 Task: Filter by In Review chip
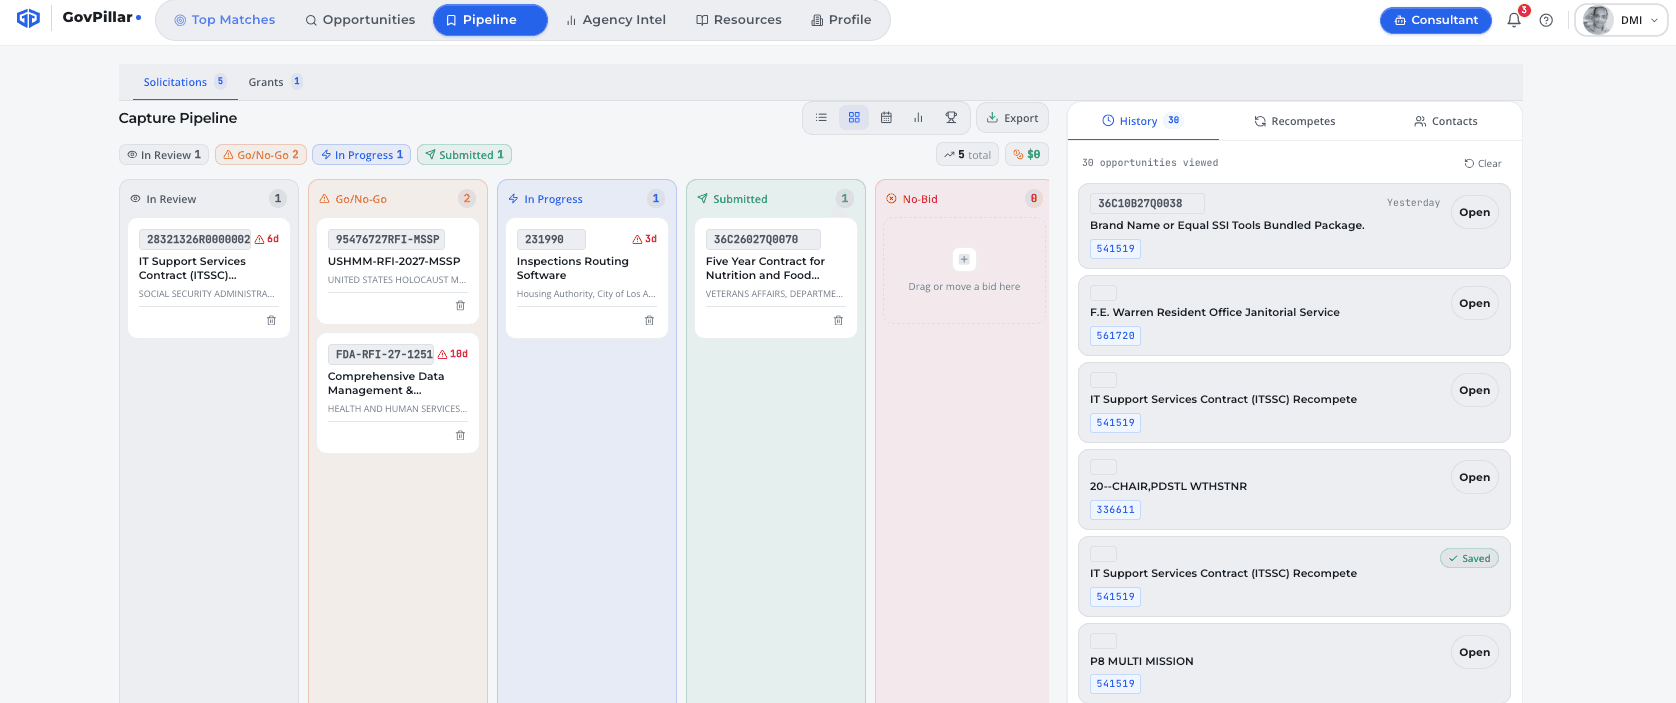click(x=164, y=155)
